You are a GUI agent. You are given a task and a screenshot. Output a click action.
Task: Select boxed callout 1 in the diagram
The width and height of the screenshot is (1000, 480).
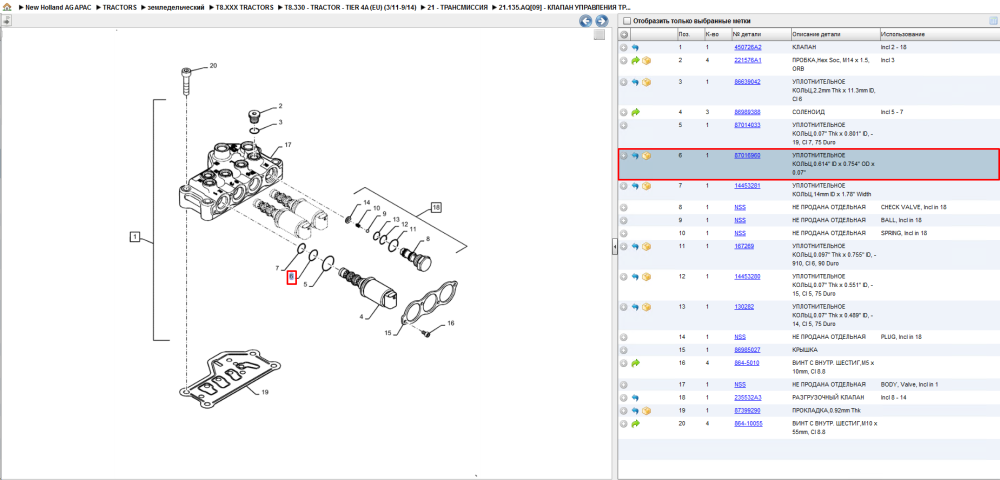click(135, 238)
